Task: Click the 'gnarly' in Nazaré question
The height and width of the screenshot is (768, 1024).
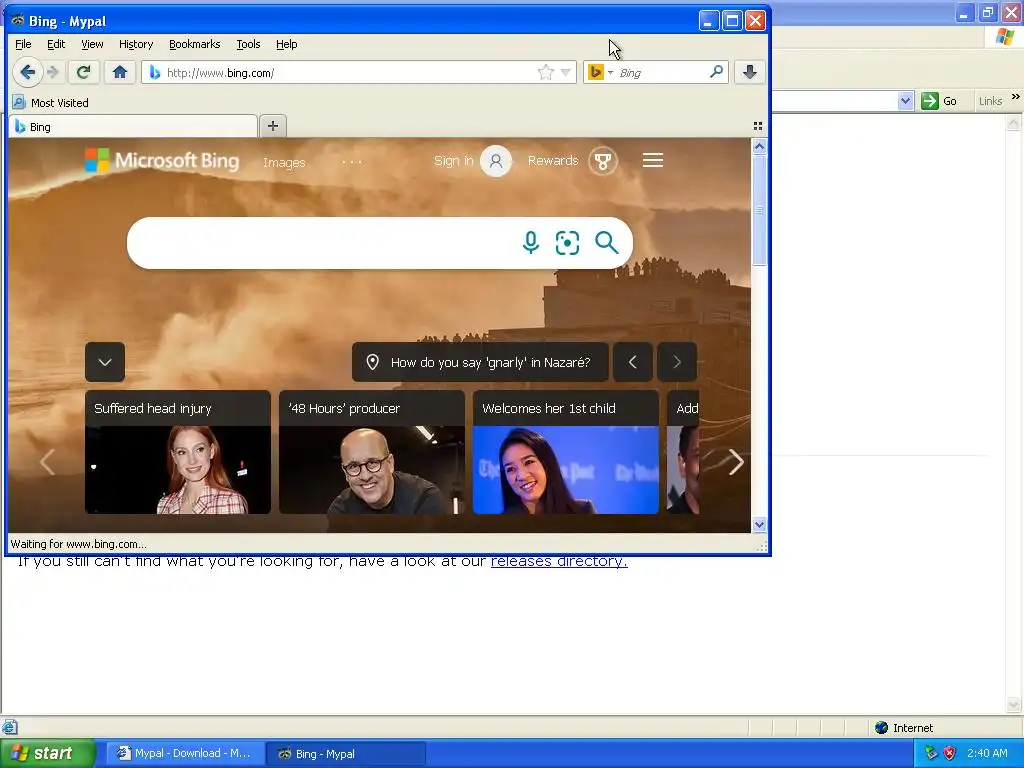Action: (x=480, y=362)
